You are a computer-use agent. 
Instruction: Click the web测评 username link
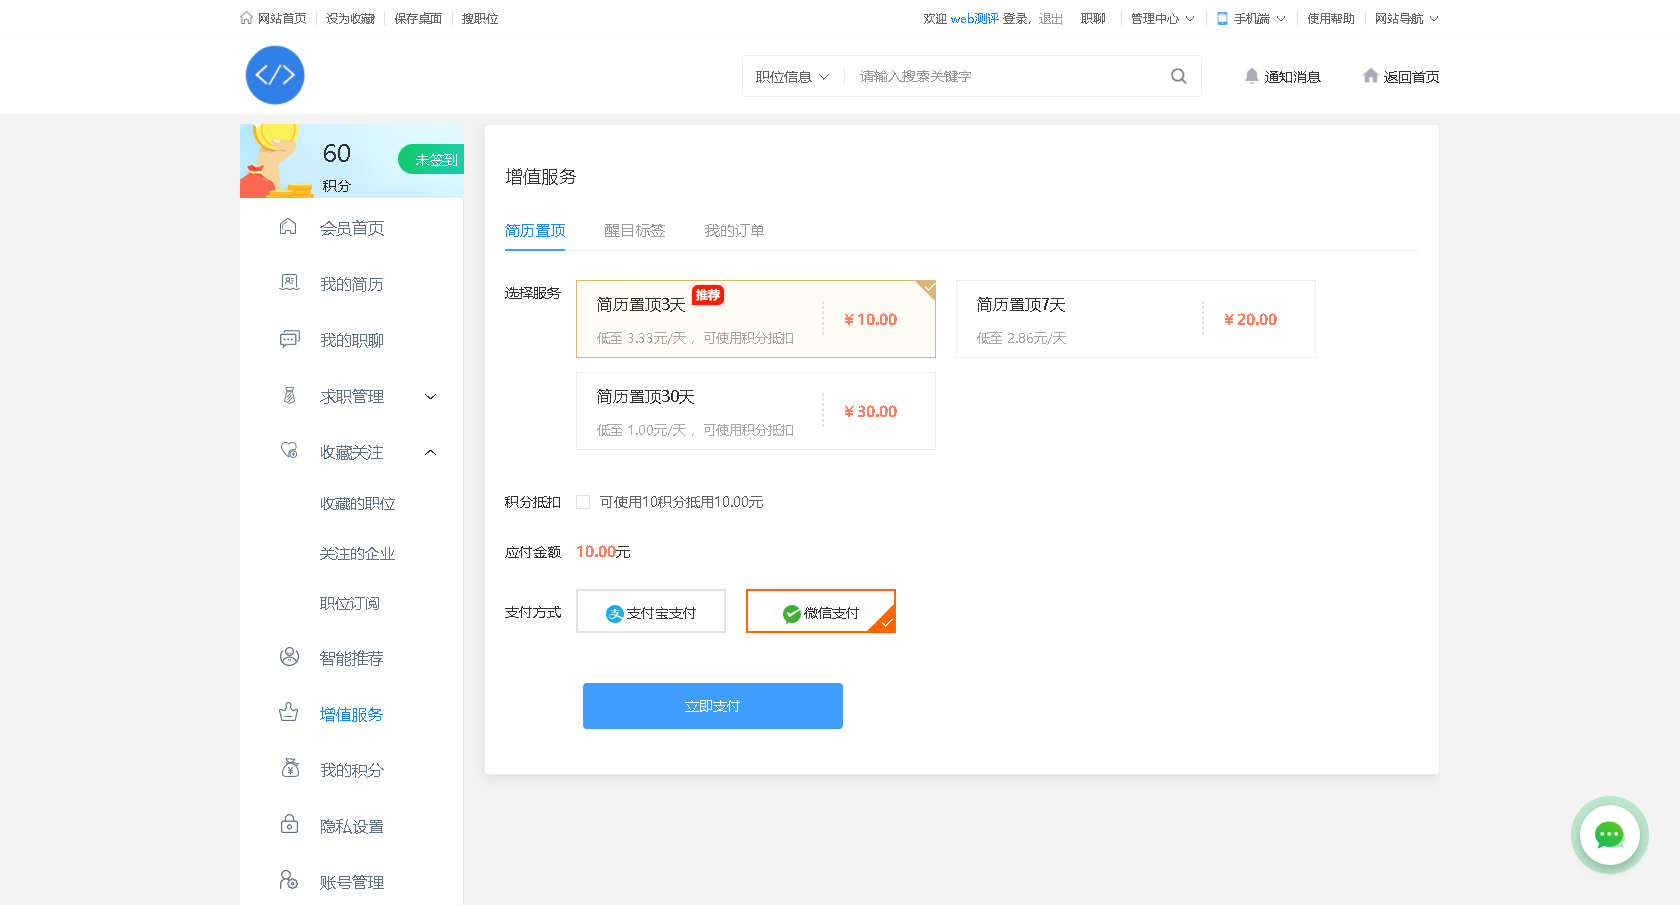974,18
